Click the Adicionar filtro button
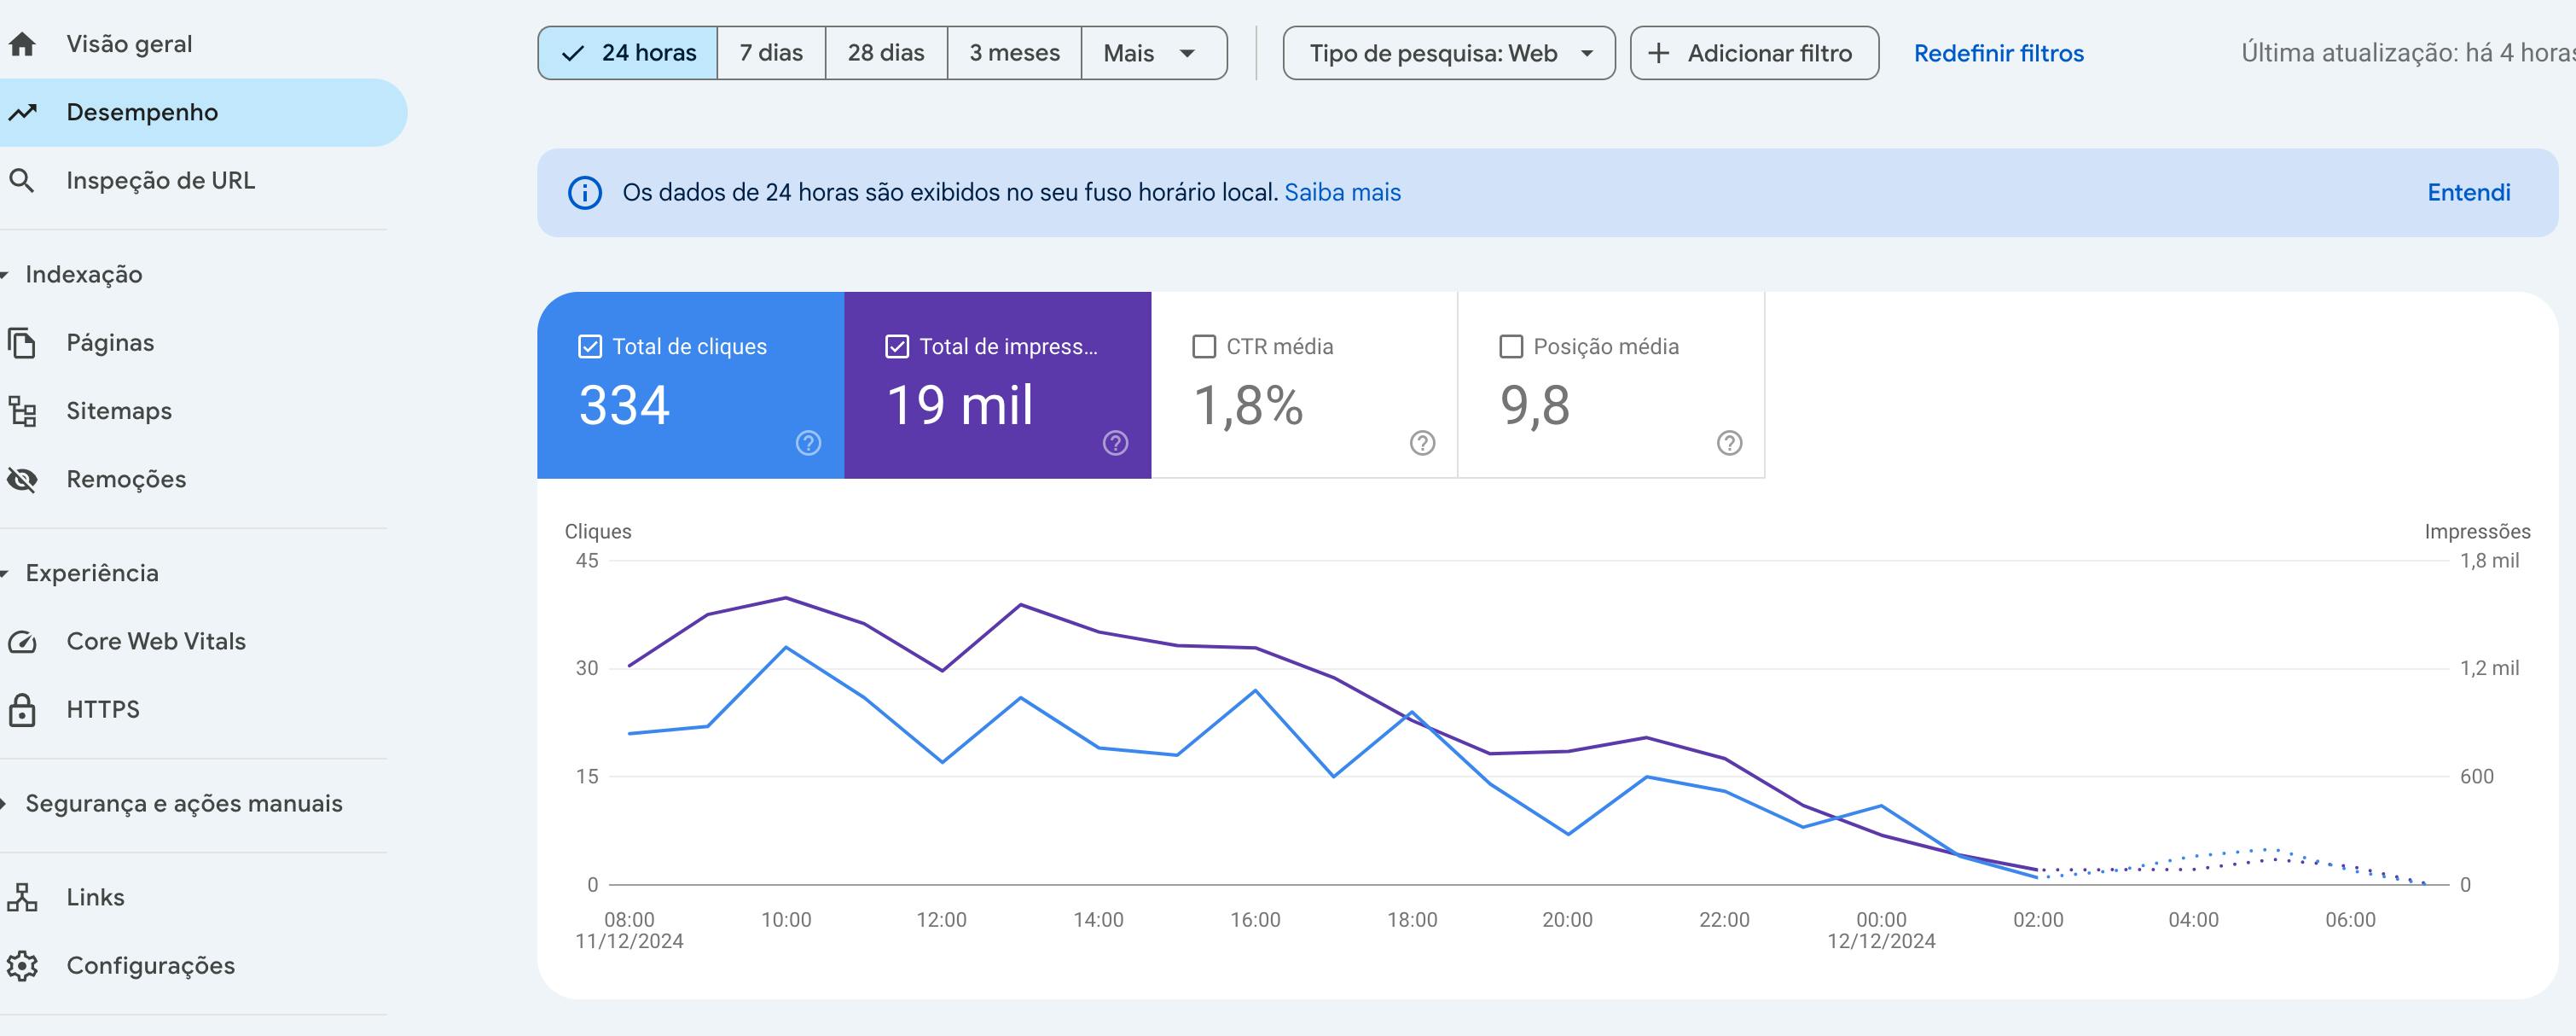The height and width of the screenshot is (1036, 2576). (x=1753, y=53)
